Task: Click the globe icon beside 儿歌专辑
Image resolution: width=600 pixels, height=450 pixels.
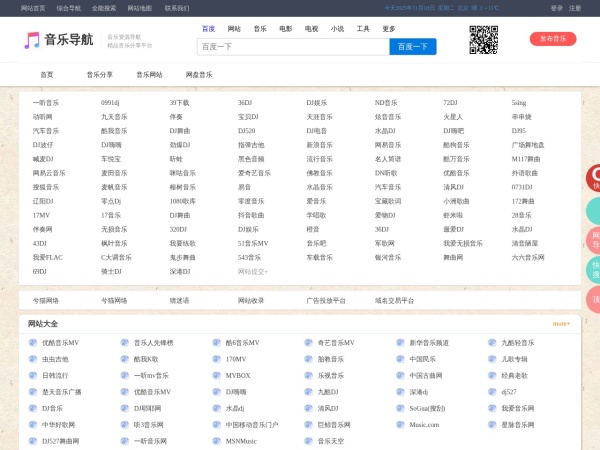Action: pos(492,359)
